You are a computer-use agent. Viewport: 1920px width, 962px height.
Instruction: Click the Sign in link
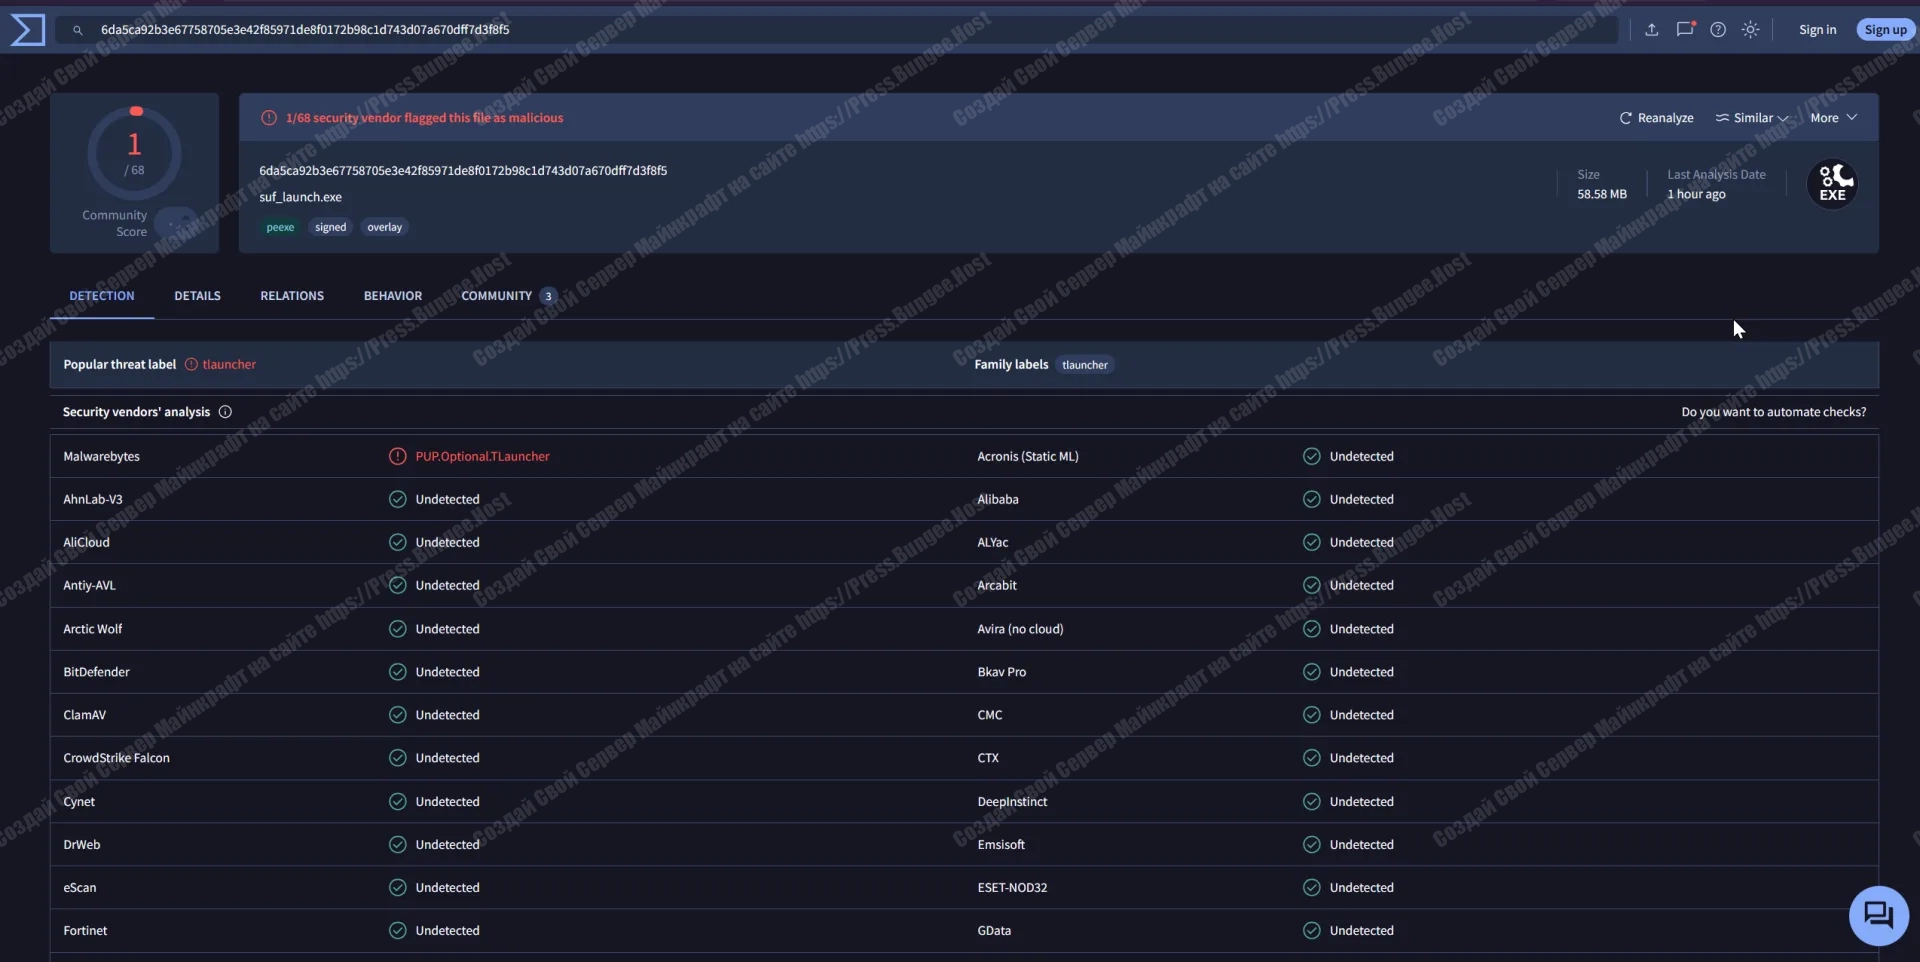[x=1817, y=30]
